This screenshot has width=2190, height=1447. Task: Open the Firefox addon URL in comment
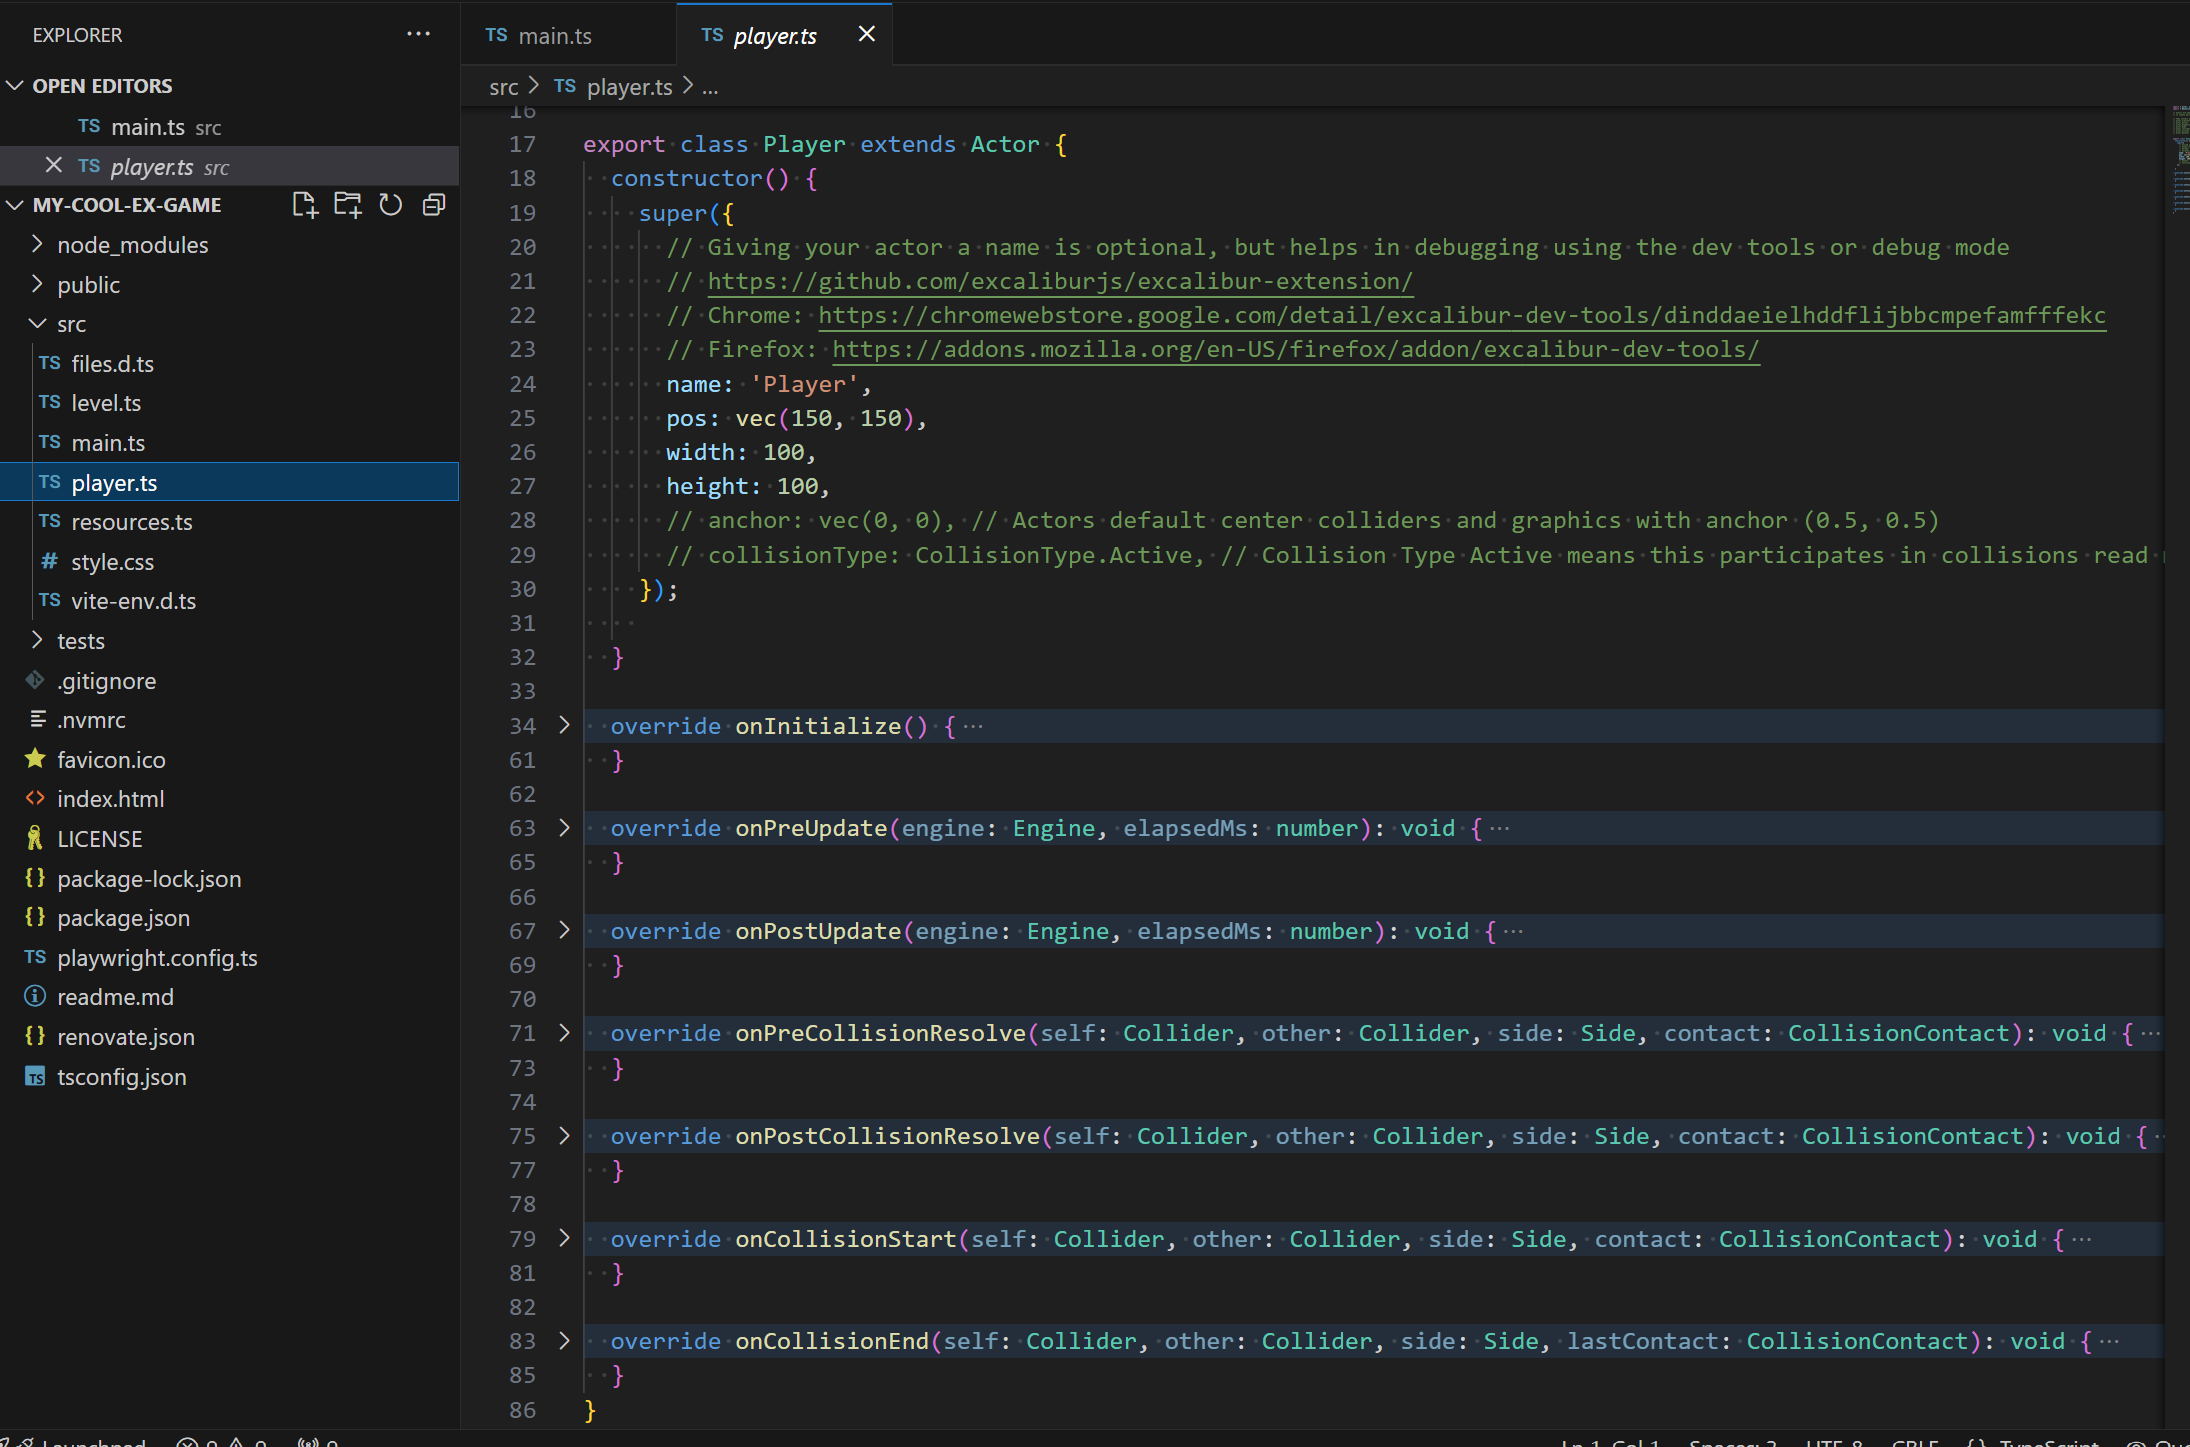[1295, 349]
